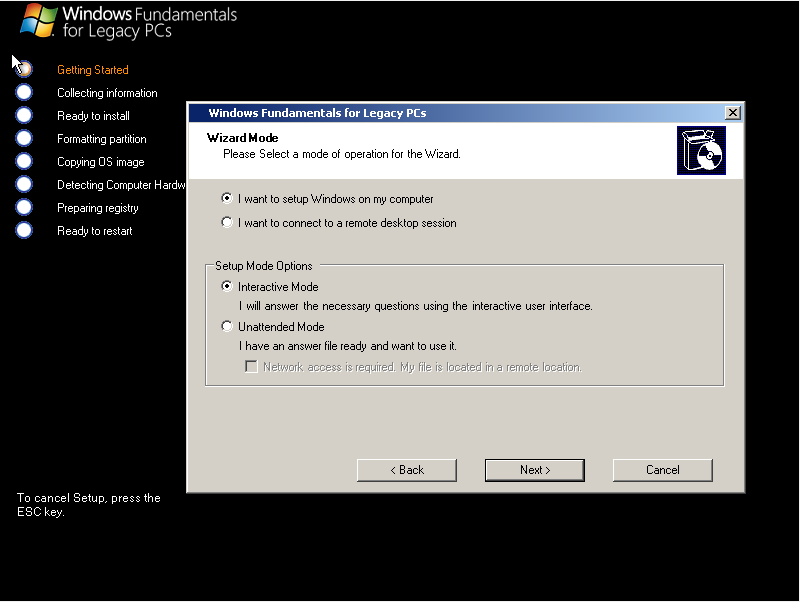Click the Cancel button
Image resolution: width=800 pixels, height=602 pixels.
point(663,470)
